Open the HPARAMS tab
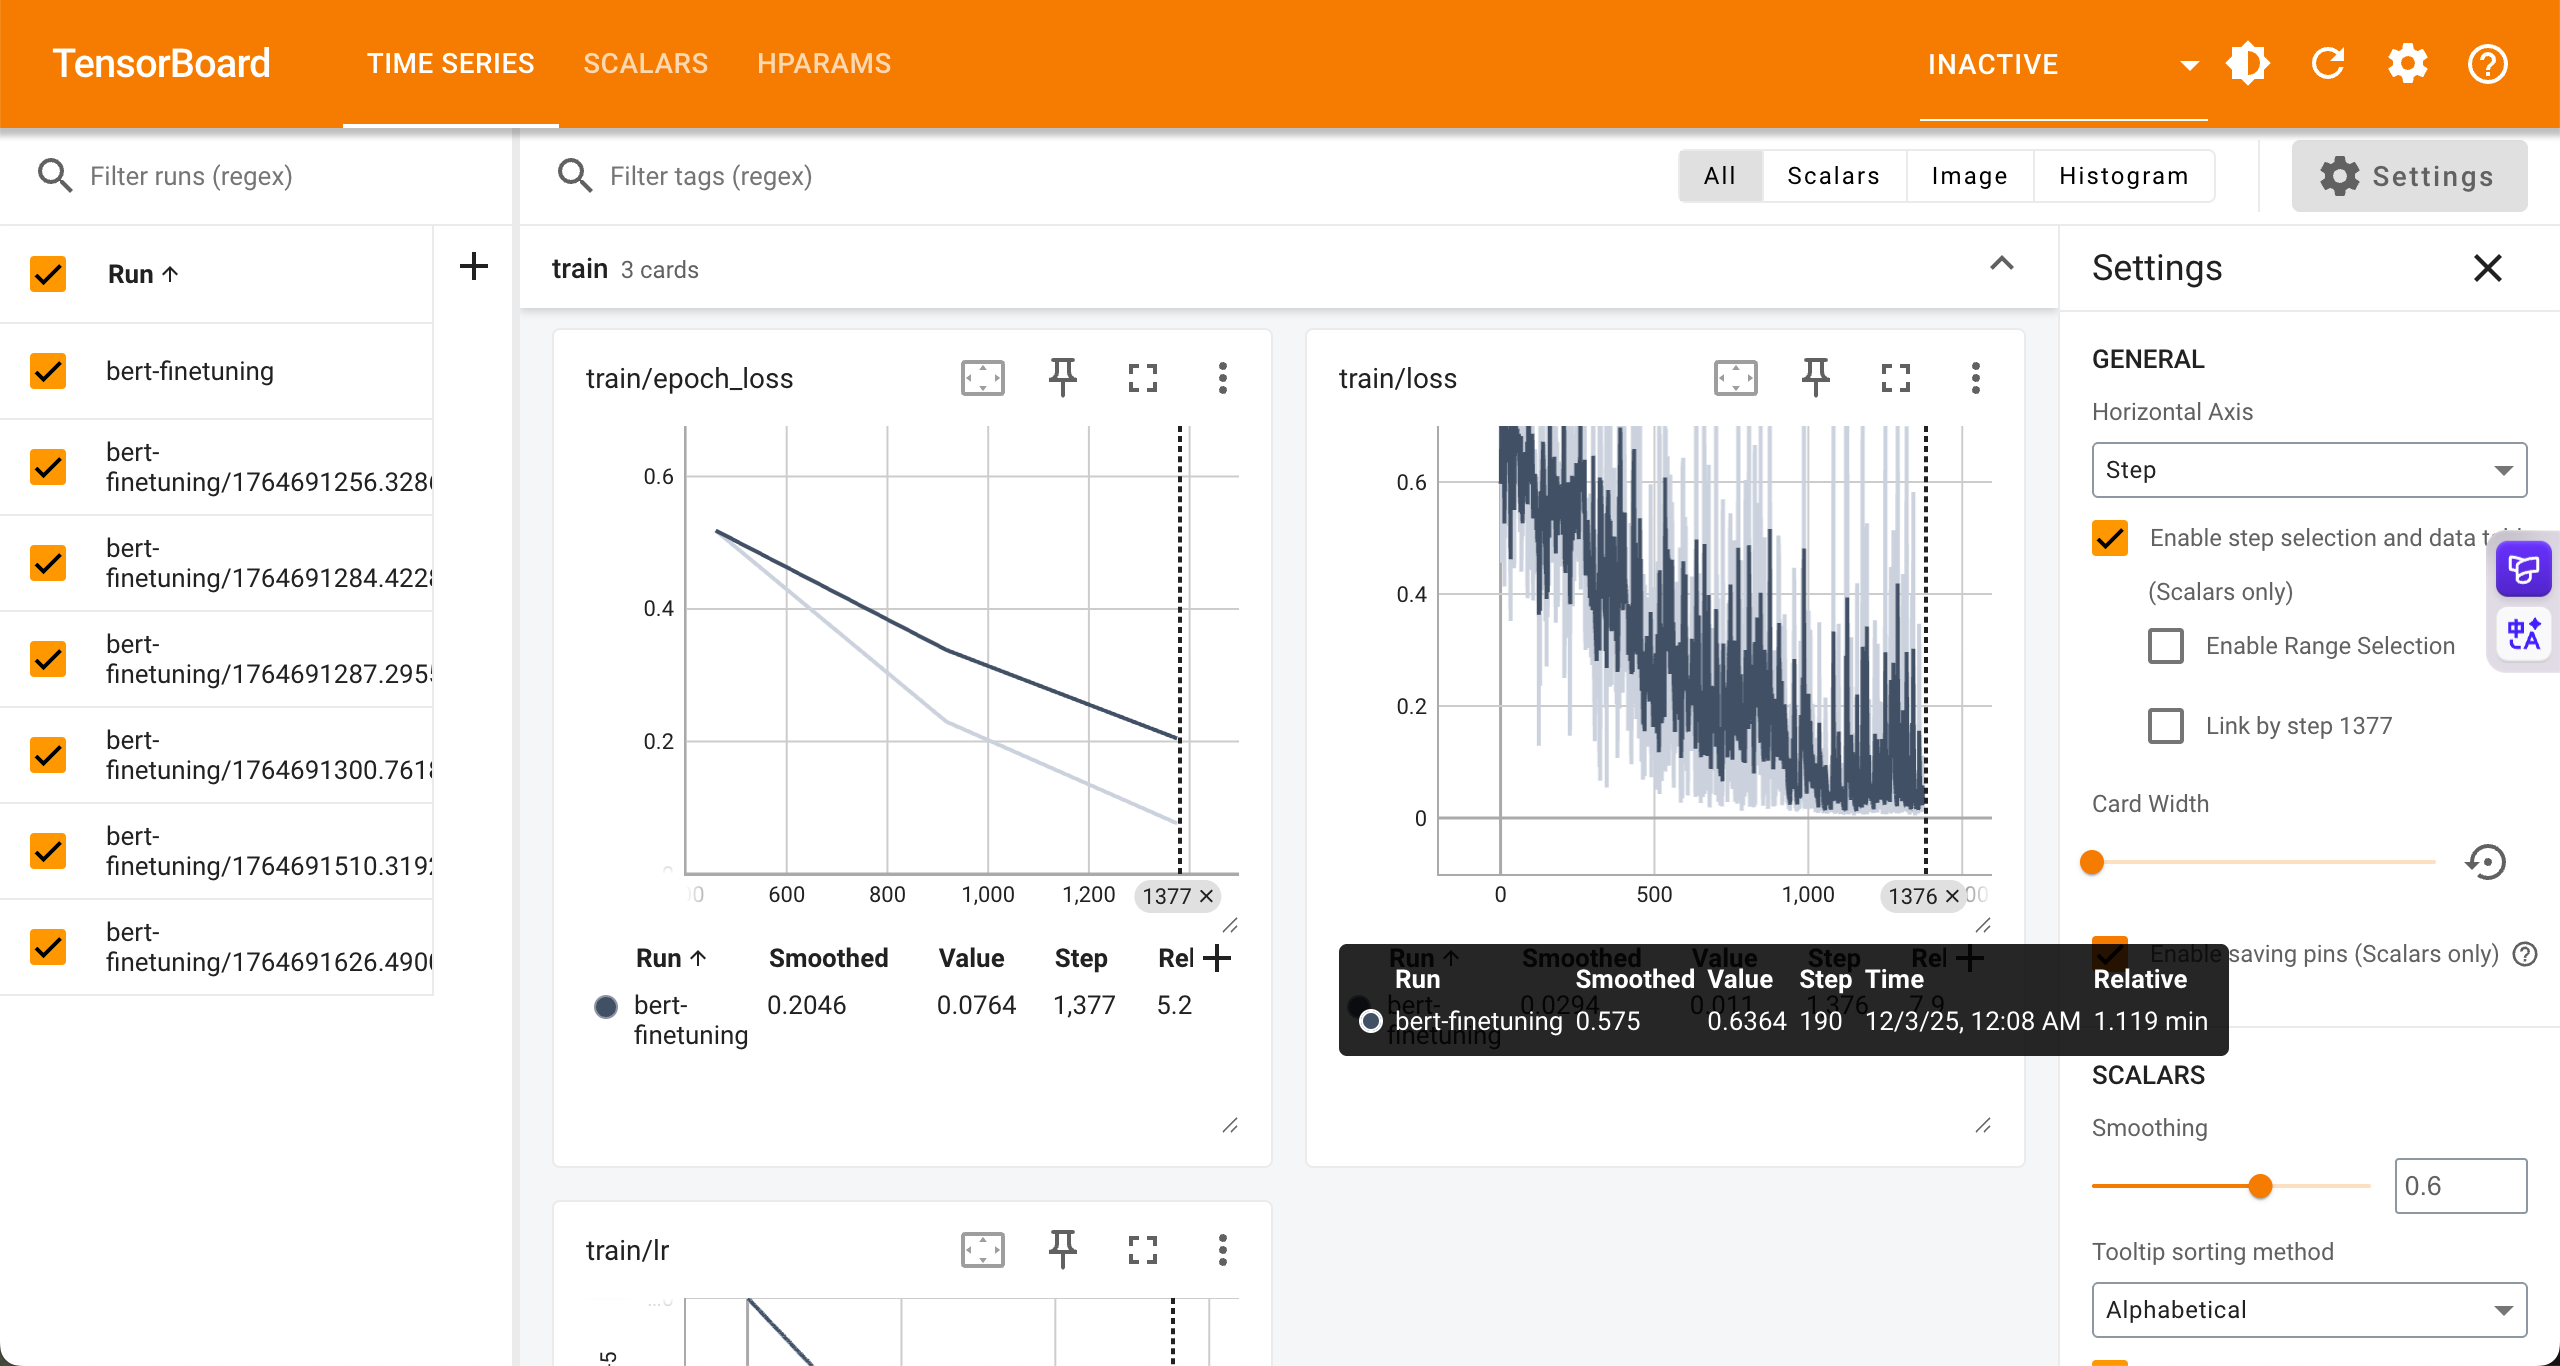2560x1366 pixels. [823, 64]
